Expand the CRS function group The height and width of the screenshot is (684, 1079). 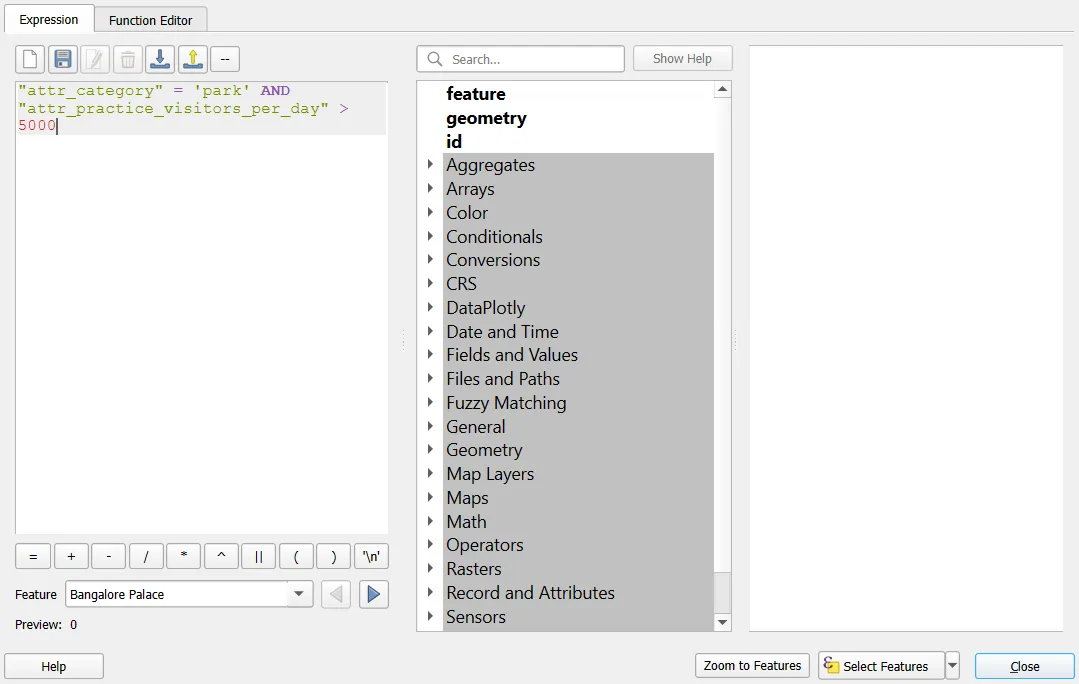[x=430, y=284]
